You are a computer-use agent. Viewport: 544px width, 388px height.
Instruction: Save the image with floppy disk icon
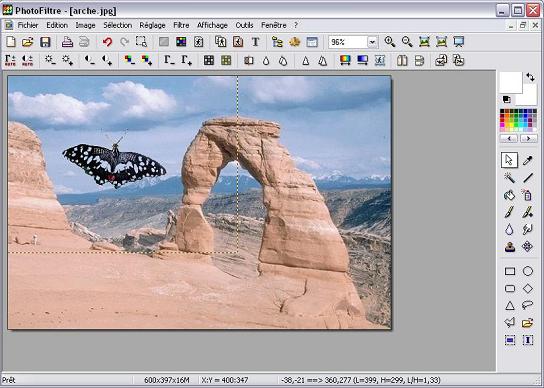pyautogui.click(x=45, y=42)
